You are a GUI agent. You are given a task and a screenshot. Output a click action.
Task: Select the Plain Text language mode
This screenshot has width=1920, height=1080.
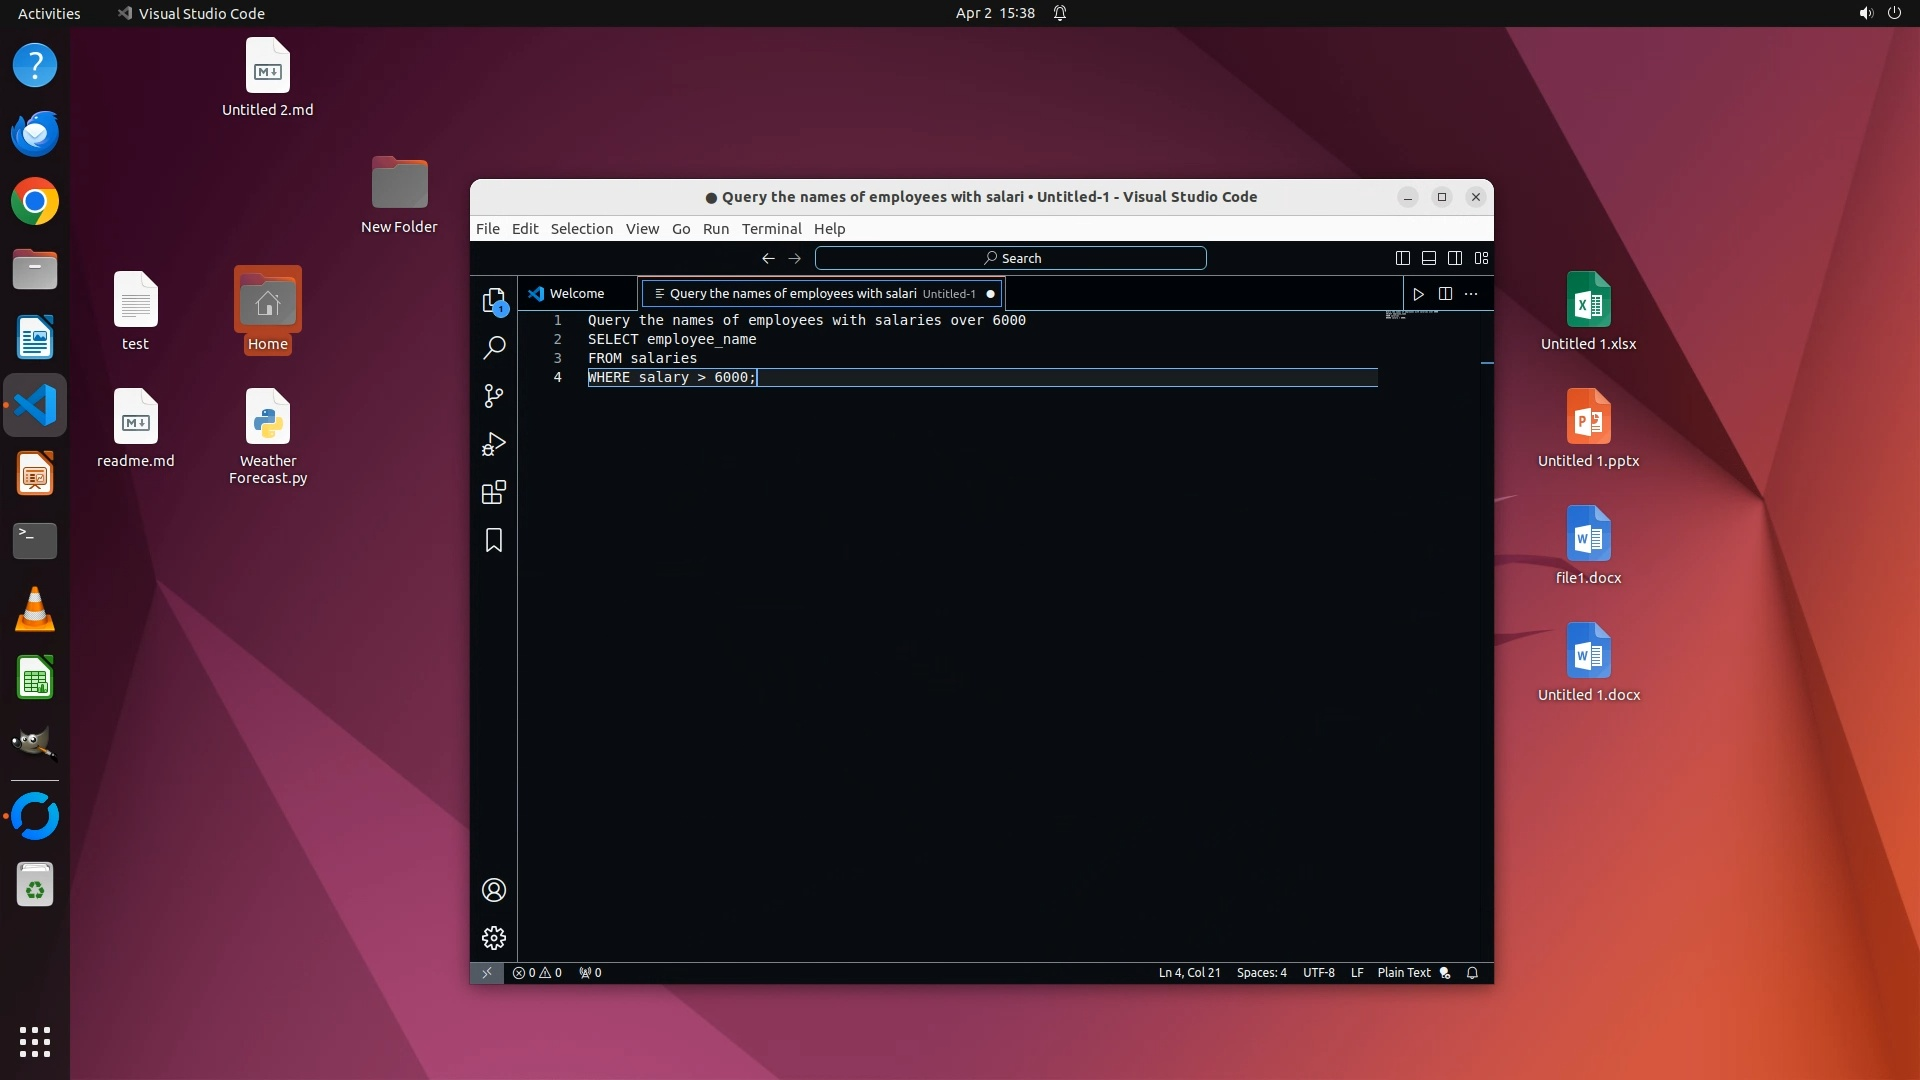coord(1404,973)
